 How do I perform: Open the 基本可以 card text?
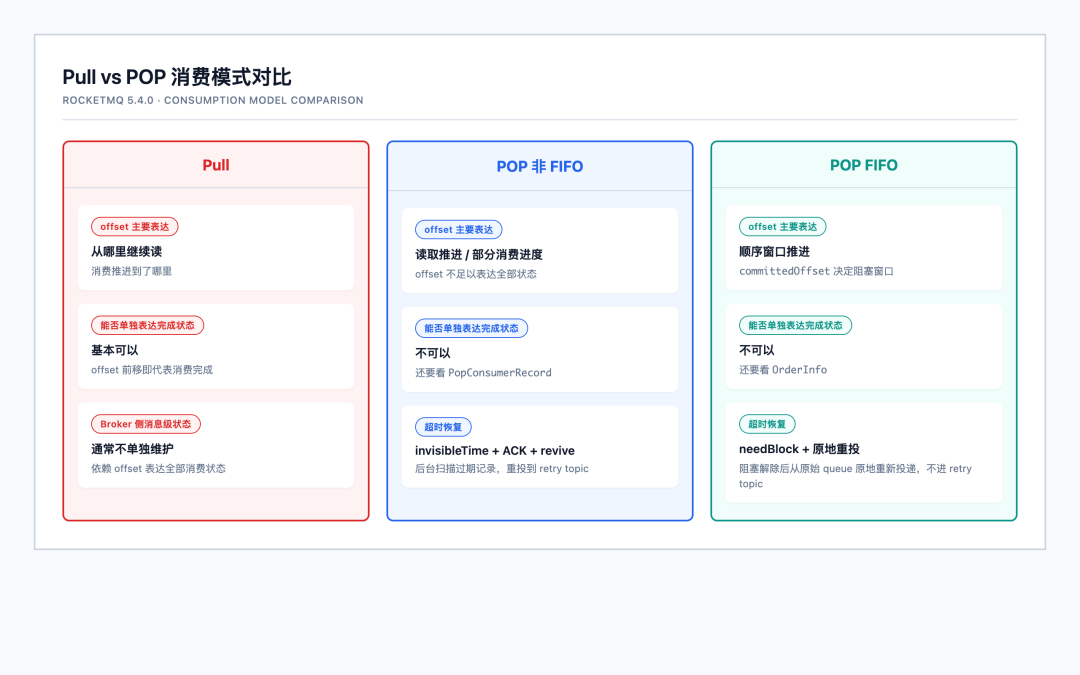pyautogui.click(x=114, y=350)
